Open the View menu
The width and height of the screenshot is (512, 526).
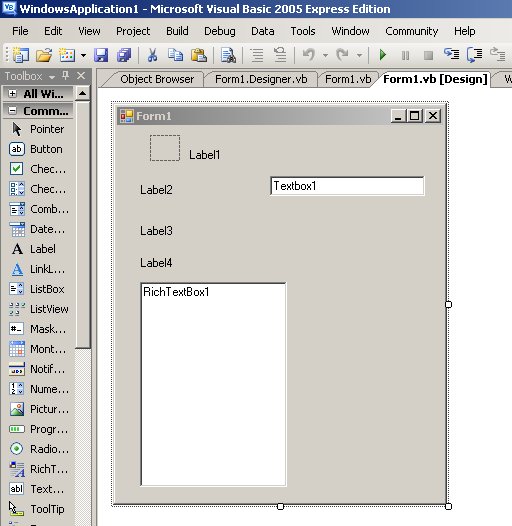click(x=89, y=31)
